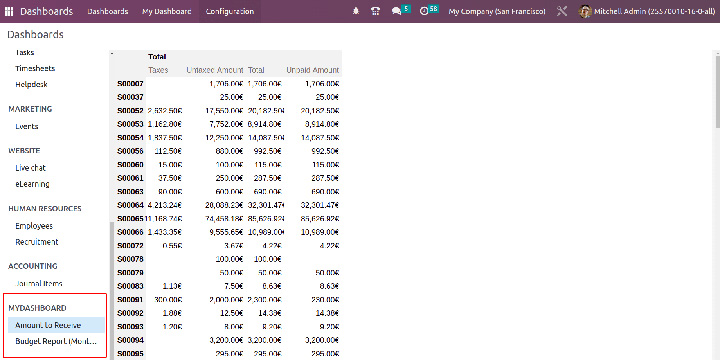Open the Configuration menu
The width and height of the screenshot is (720, 360).
click(230, 11)
